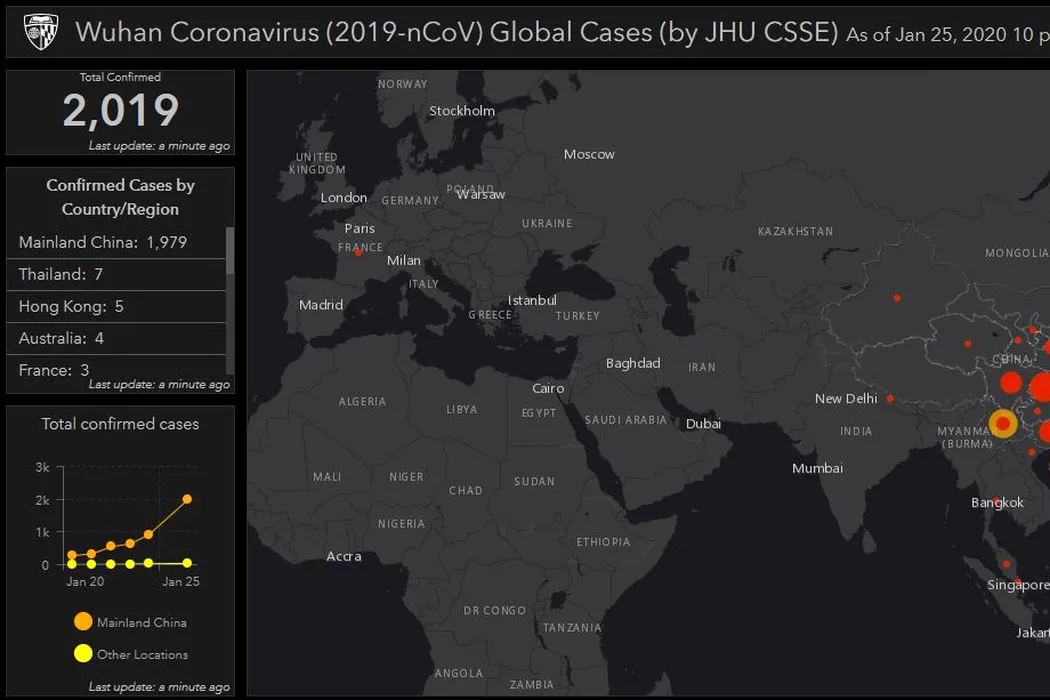1050x700 pixels.
Task: Click the Confirmed Cases by Country/Region heading
Action: [x=121, y=197]
